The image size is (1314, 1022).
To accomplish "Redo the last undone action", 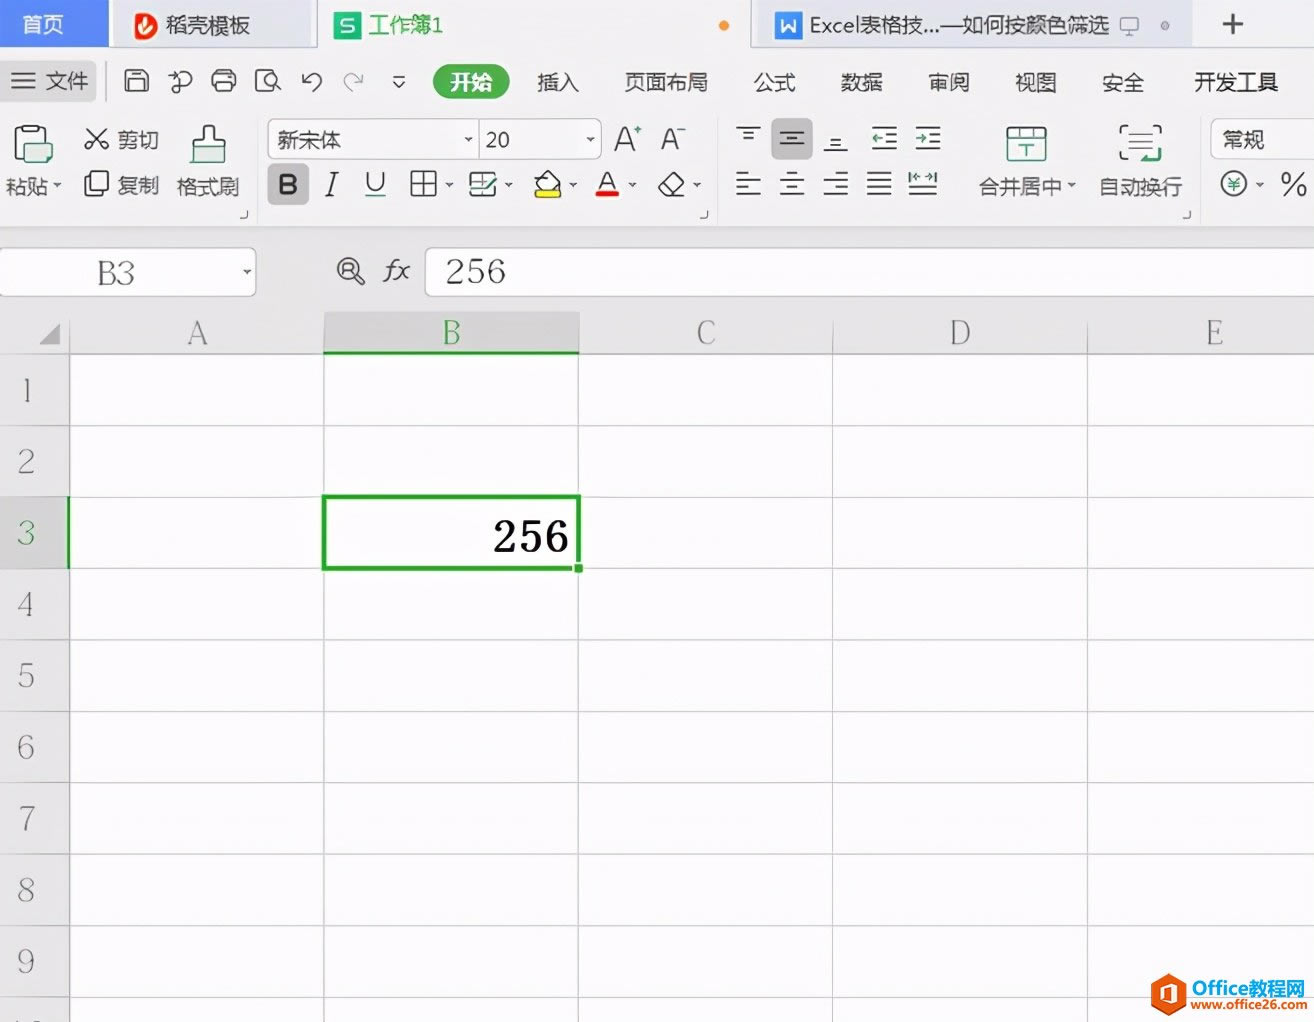I will (353, 82).
